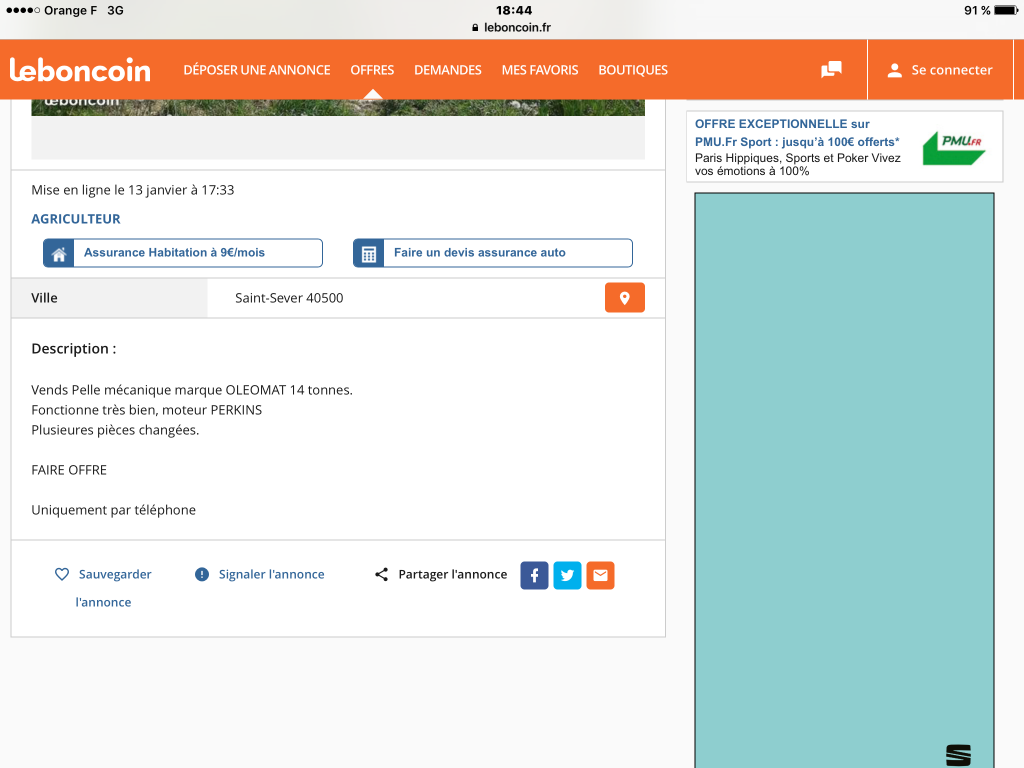Open the Demandes section

448,70
